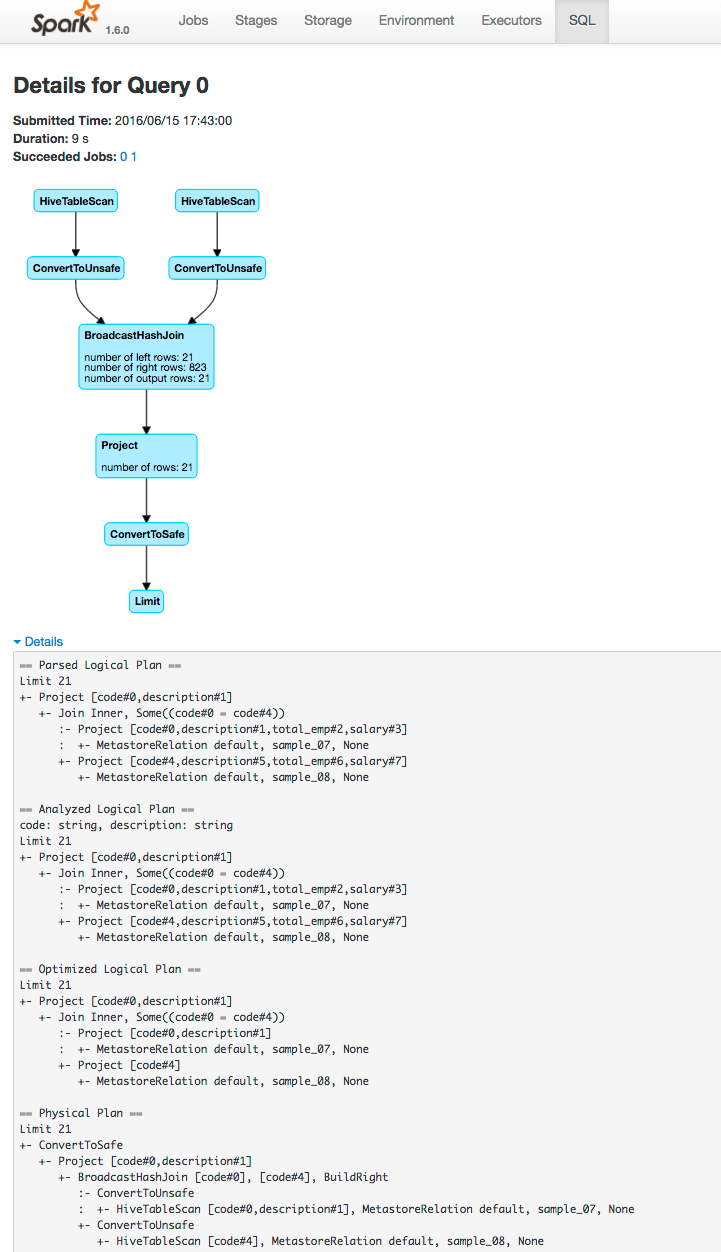Switch to the Stages tab
The image size is (721, 1252).
[x=257, y=20]
